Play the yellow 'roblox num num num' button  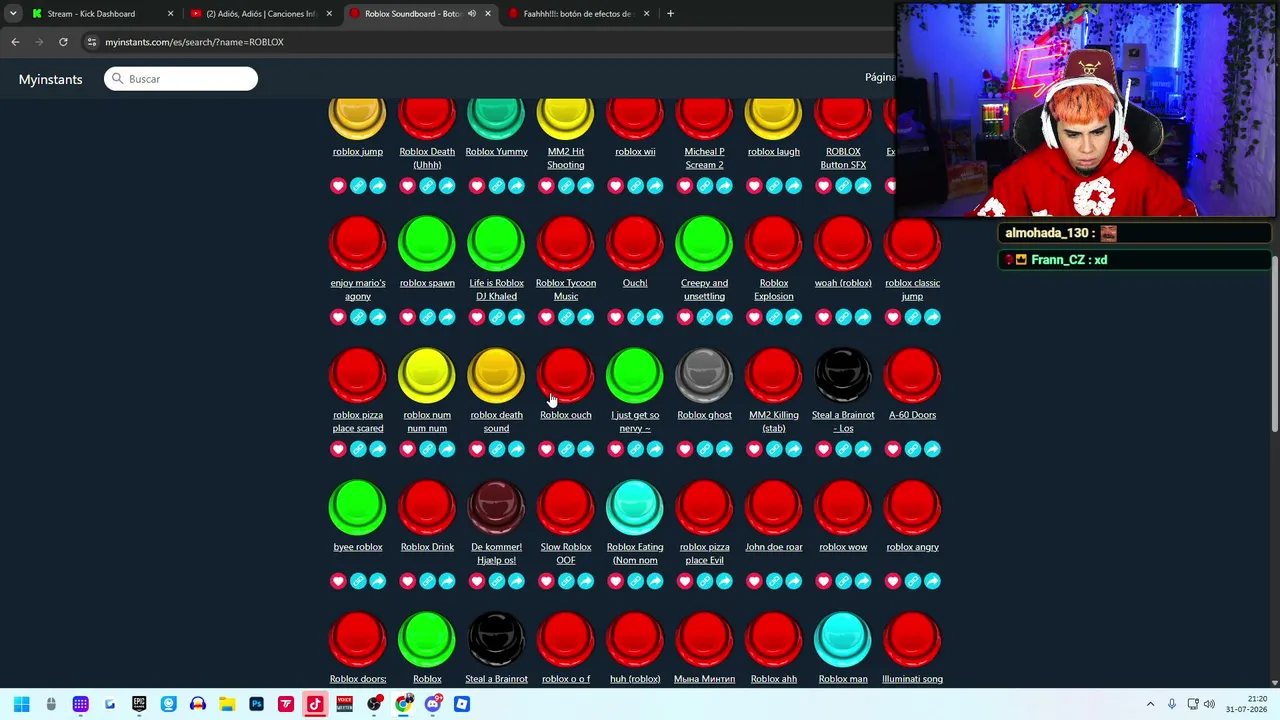[427, 375]
